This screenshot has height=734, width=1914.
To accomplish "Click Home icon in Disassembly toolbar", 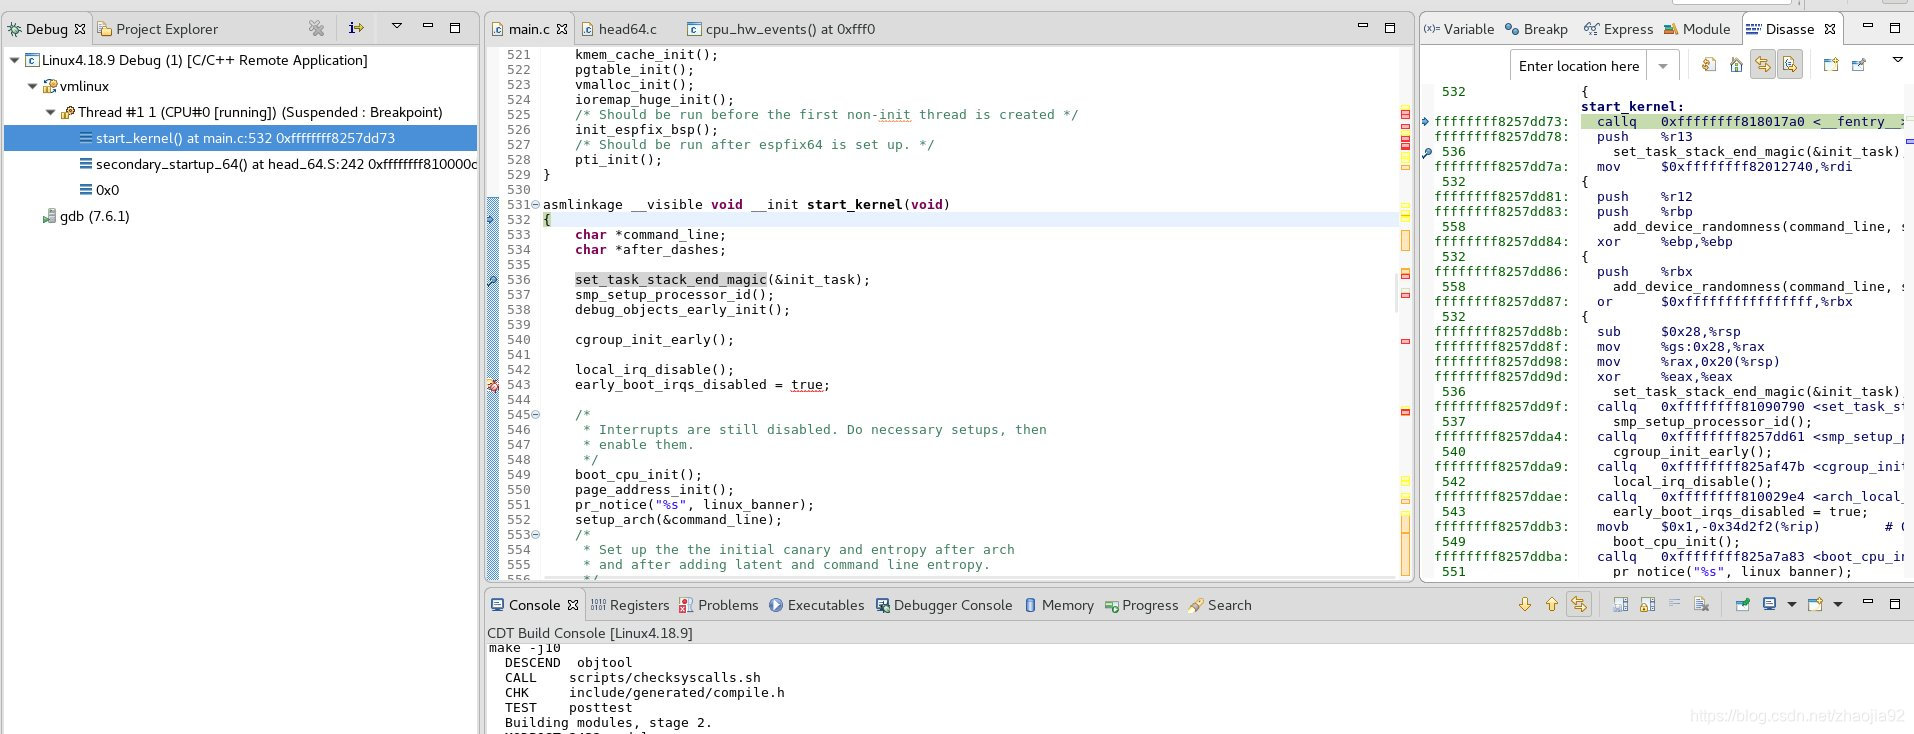I will (1736, 65).
